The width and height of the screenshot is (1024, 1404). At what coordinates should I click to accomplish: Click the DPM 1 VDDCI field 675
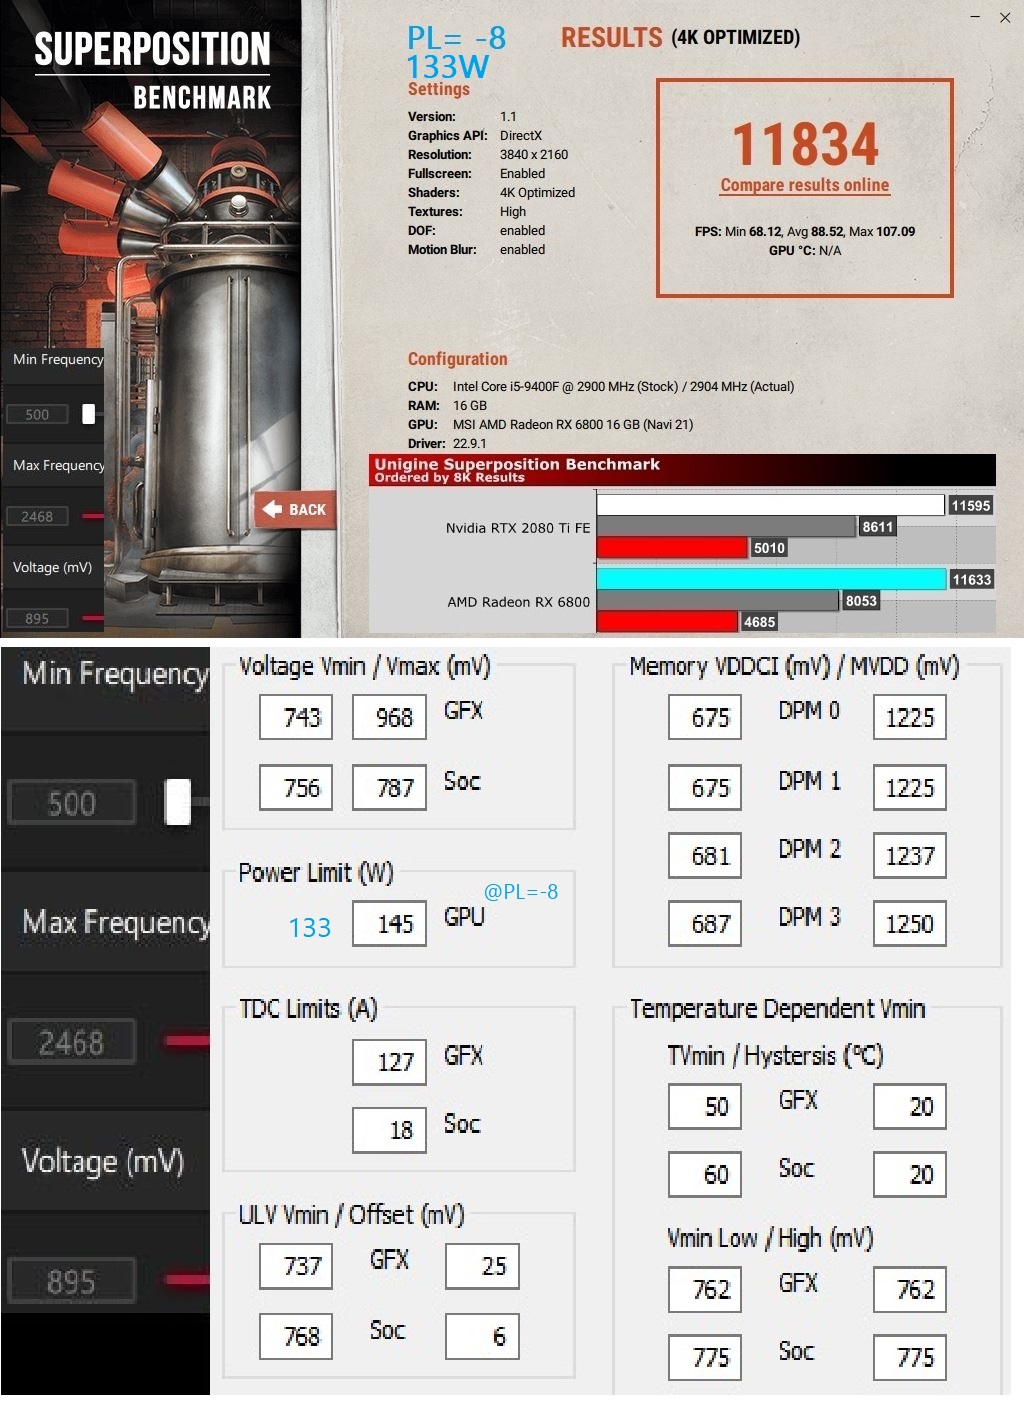pyautogui.click(x=705, y=788)
